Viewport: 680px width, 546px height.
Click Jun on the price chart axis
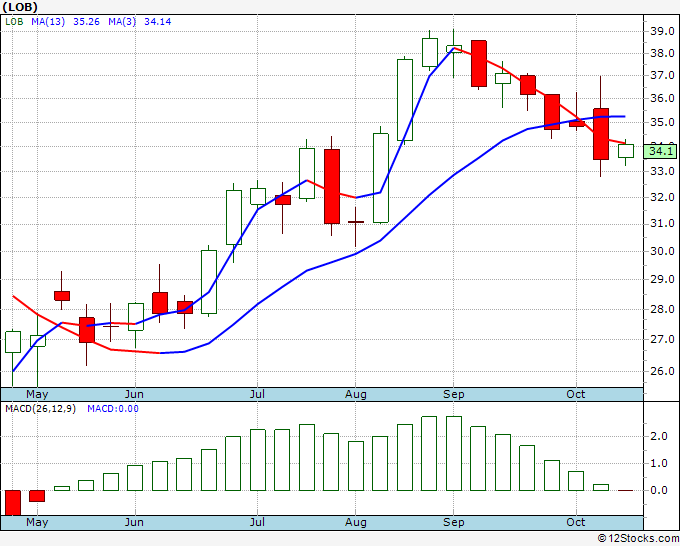pos(134,394)
